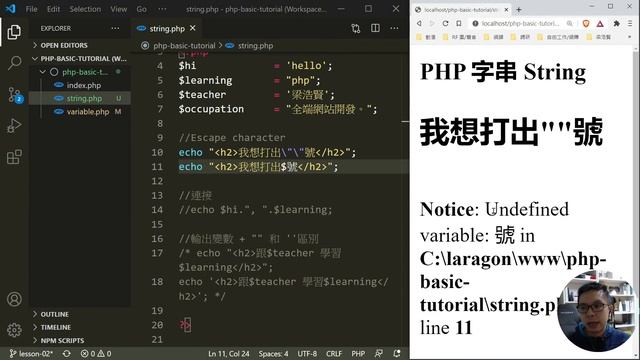The height and width of the screenshot is (360, 640).
Task: Select language mode PHP in status bar
Action: pyautogui.click(x=358, y=354)
